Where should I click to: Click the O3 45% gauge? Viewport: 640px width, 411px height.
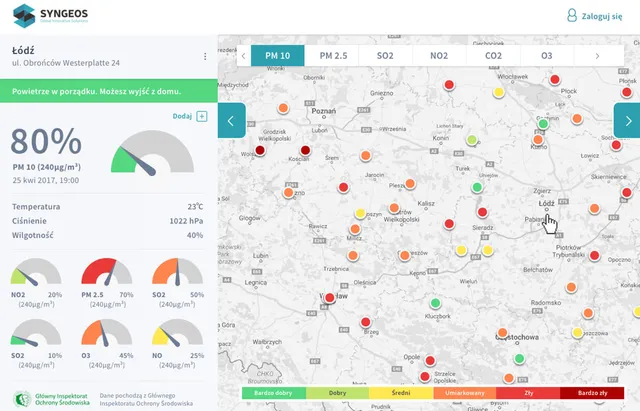point(107,332)
